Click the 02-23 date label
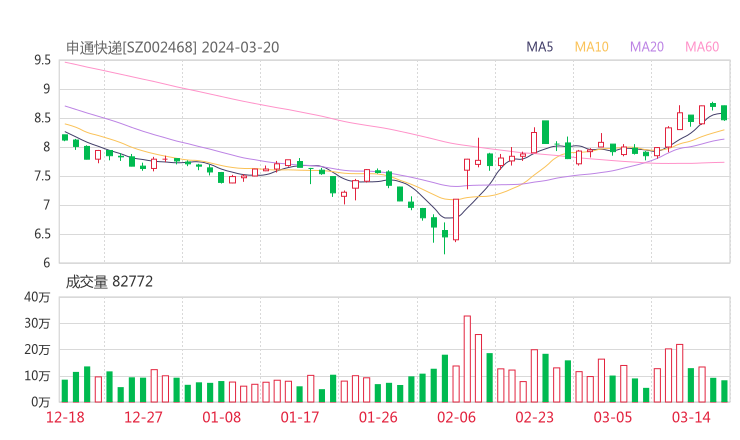740x440 pixels. click(534, 417)
